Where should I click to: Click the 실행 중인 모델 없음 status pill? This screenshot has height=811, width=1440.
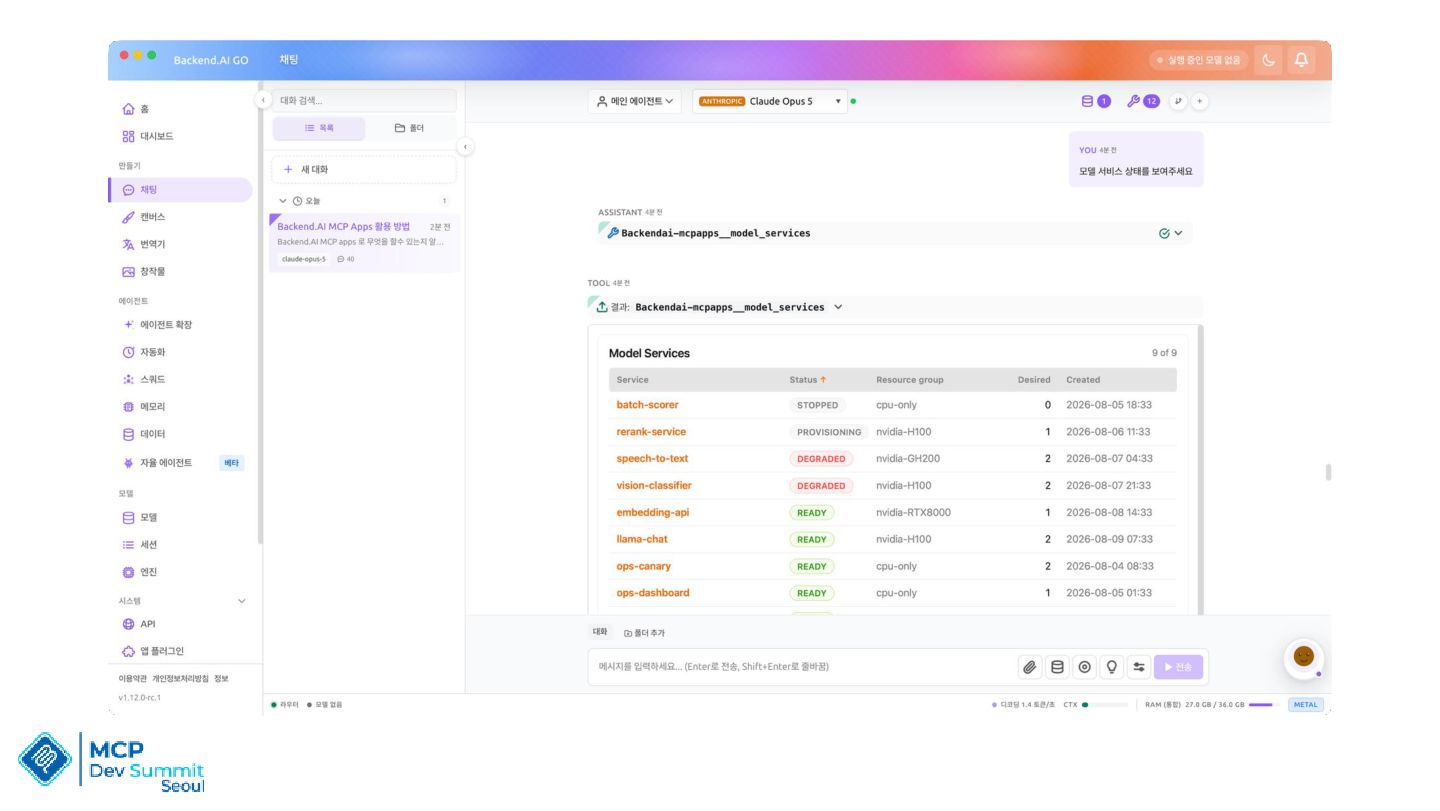(x=1199, y=60)
